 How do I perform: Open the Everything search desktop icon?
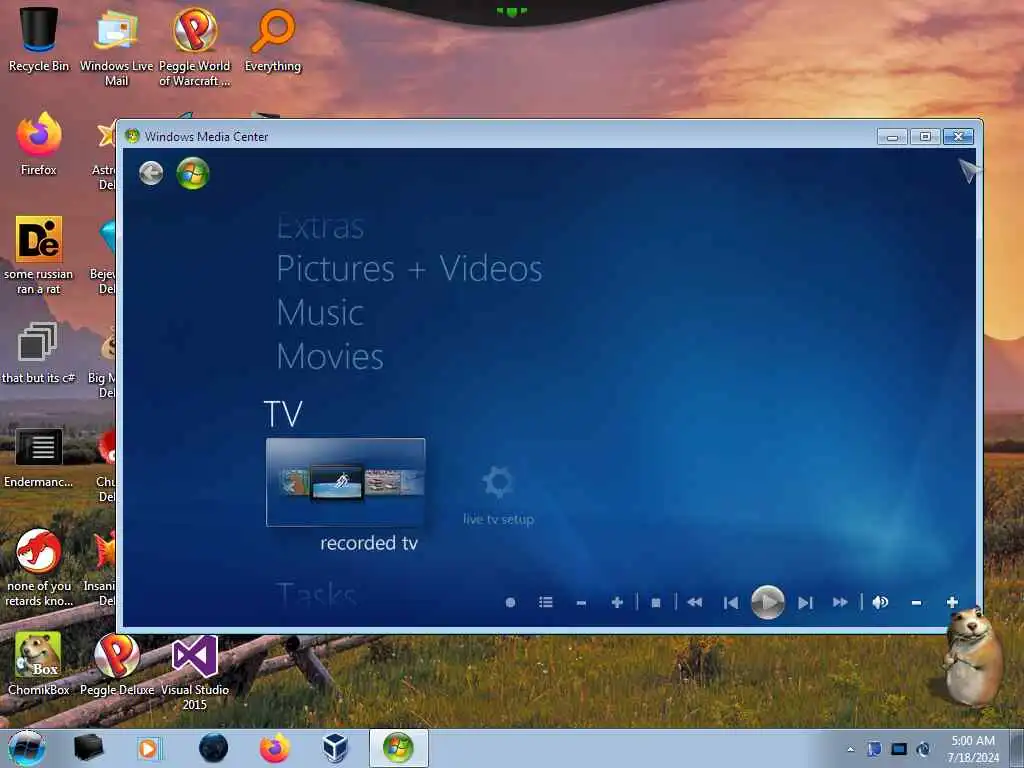[273, 39]
